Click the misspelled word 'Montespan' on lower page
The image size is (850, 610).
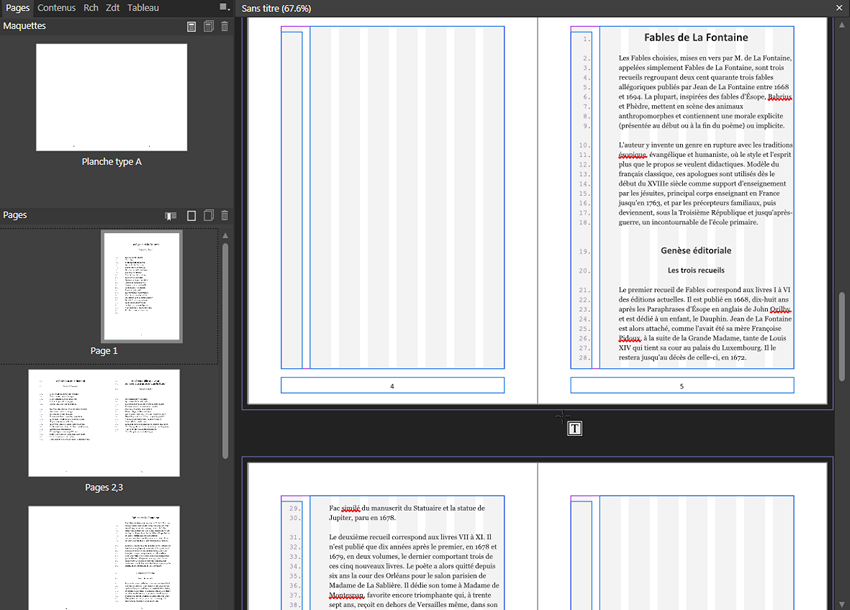click(x=346, y=595)
